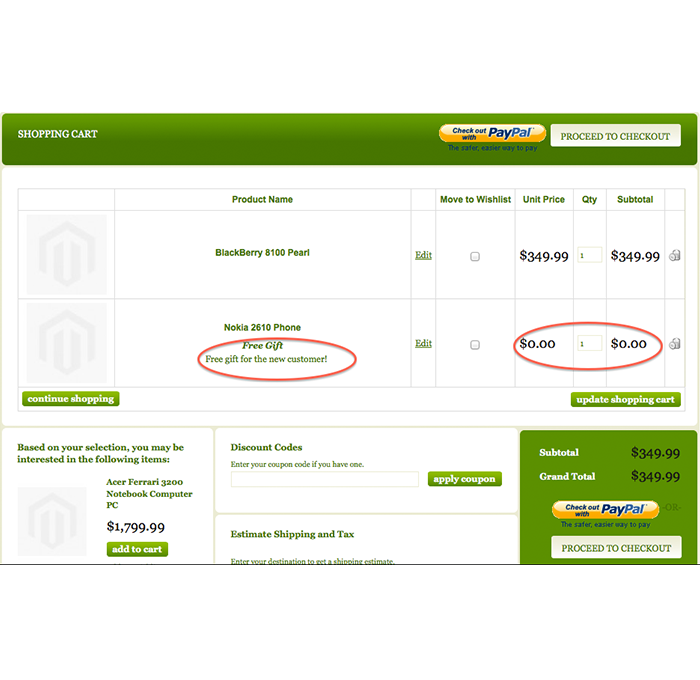Click Proceed to Checkout in totals box
This screenshot has height=680, width=700.
coord(616,548)
